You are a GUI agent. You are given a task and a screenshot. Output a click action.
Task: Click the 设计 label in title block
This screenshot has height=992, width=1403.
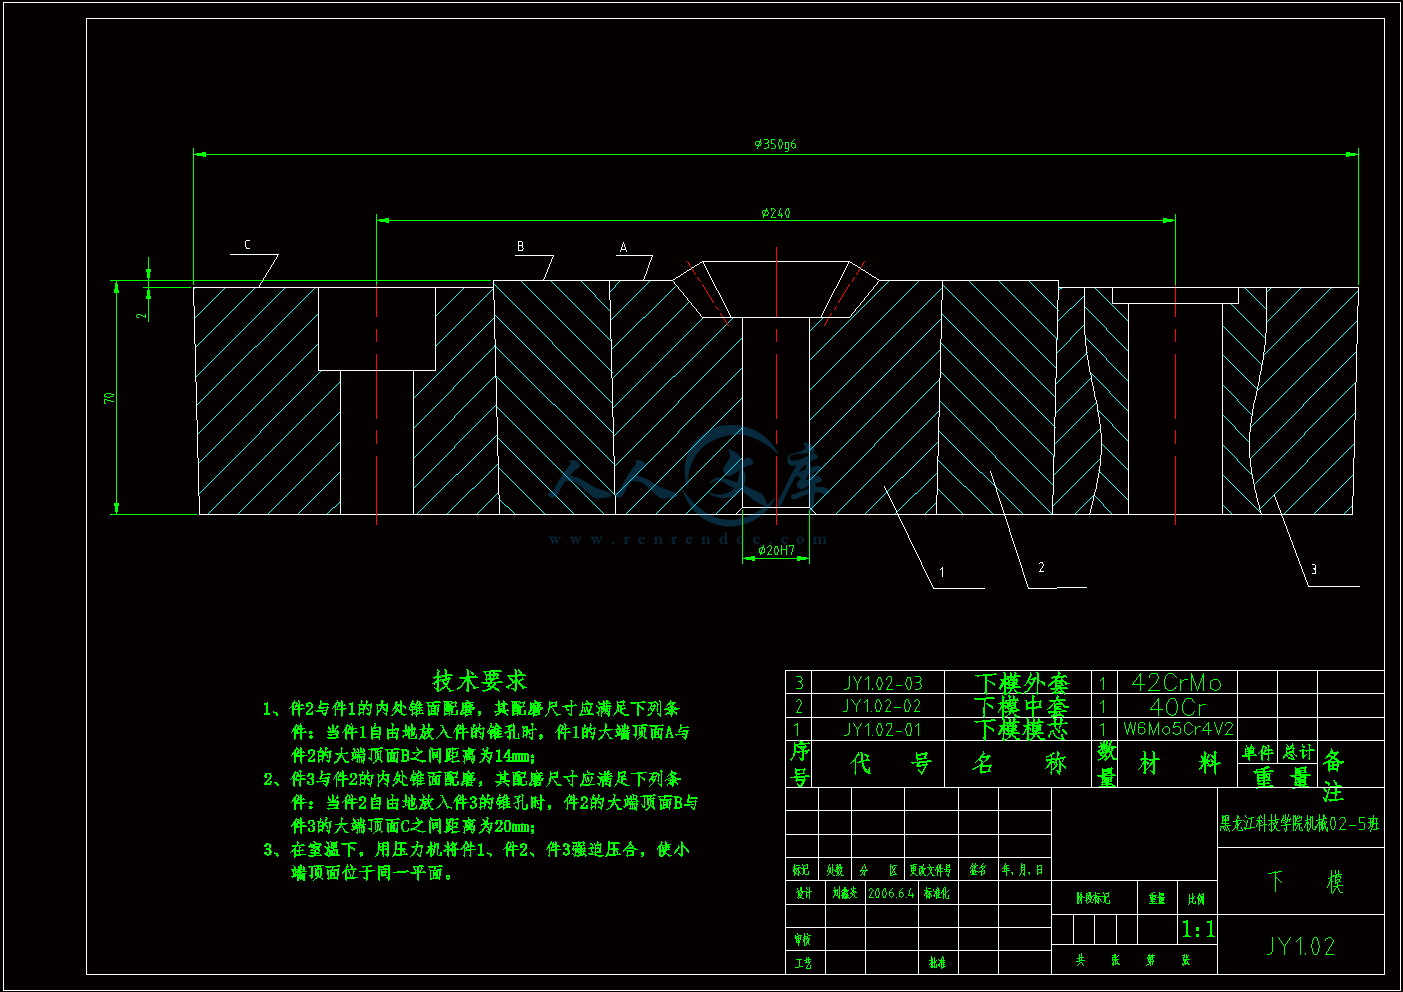pos(804,893)
